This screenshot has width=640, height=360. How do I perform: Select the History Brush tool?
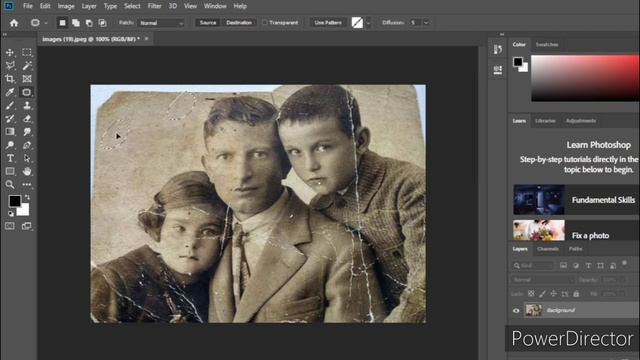click(x=10, y=119)
